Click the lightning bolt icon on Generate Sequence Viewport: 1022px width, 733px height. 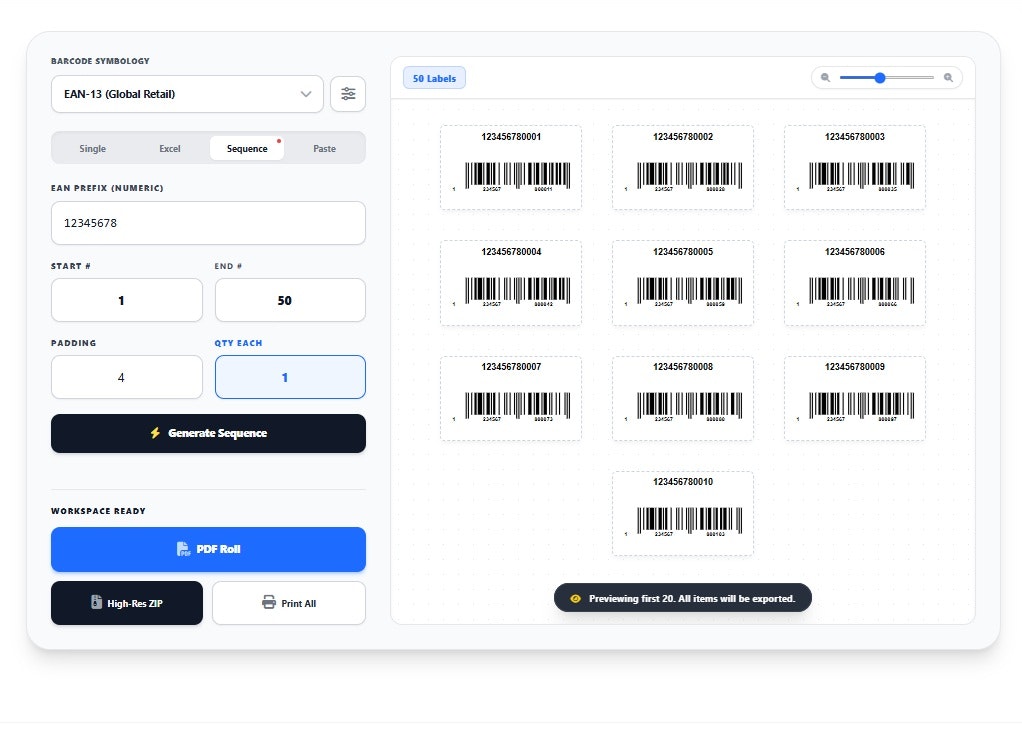155,433
